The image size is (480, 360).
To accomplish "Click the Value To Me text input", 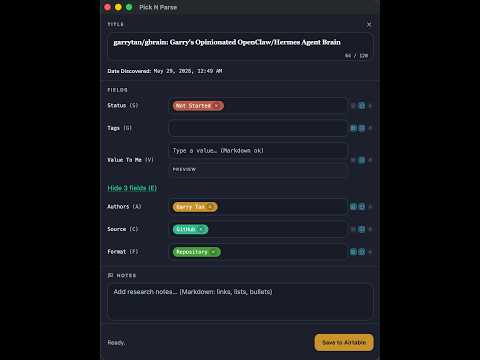I will coord(258,151).
